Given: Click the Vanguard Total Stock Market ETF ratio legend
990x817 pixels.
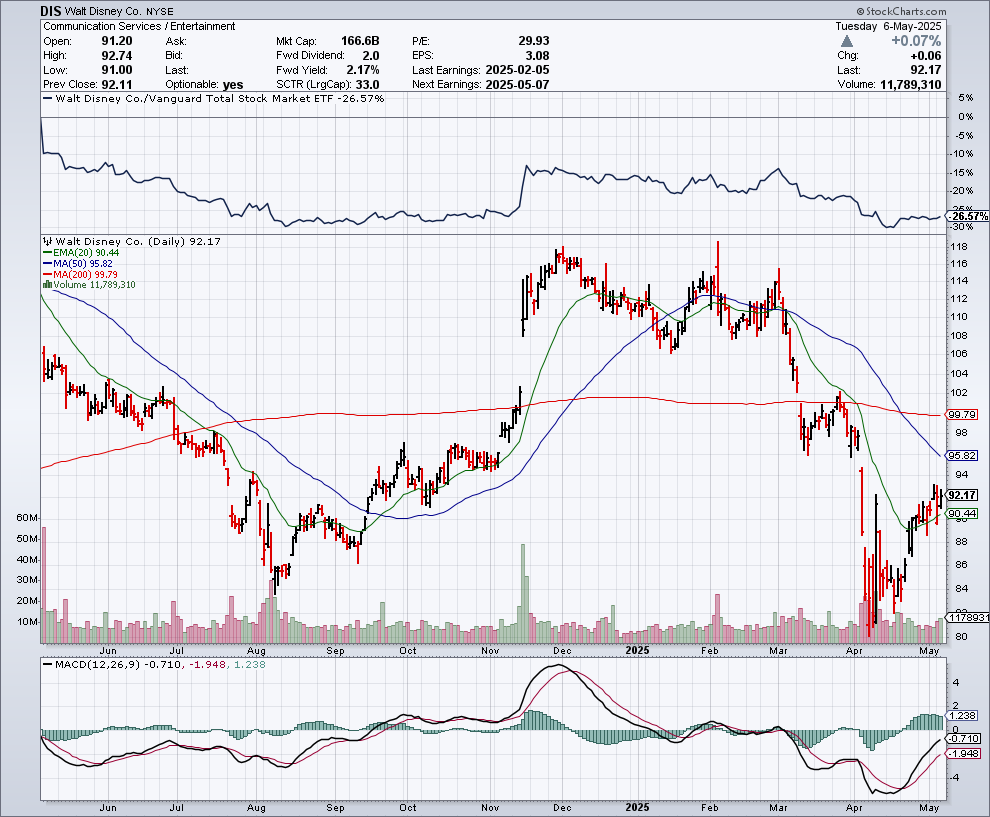Looking at the screenshot, I should point(213,98).
